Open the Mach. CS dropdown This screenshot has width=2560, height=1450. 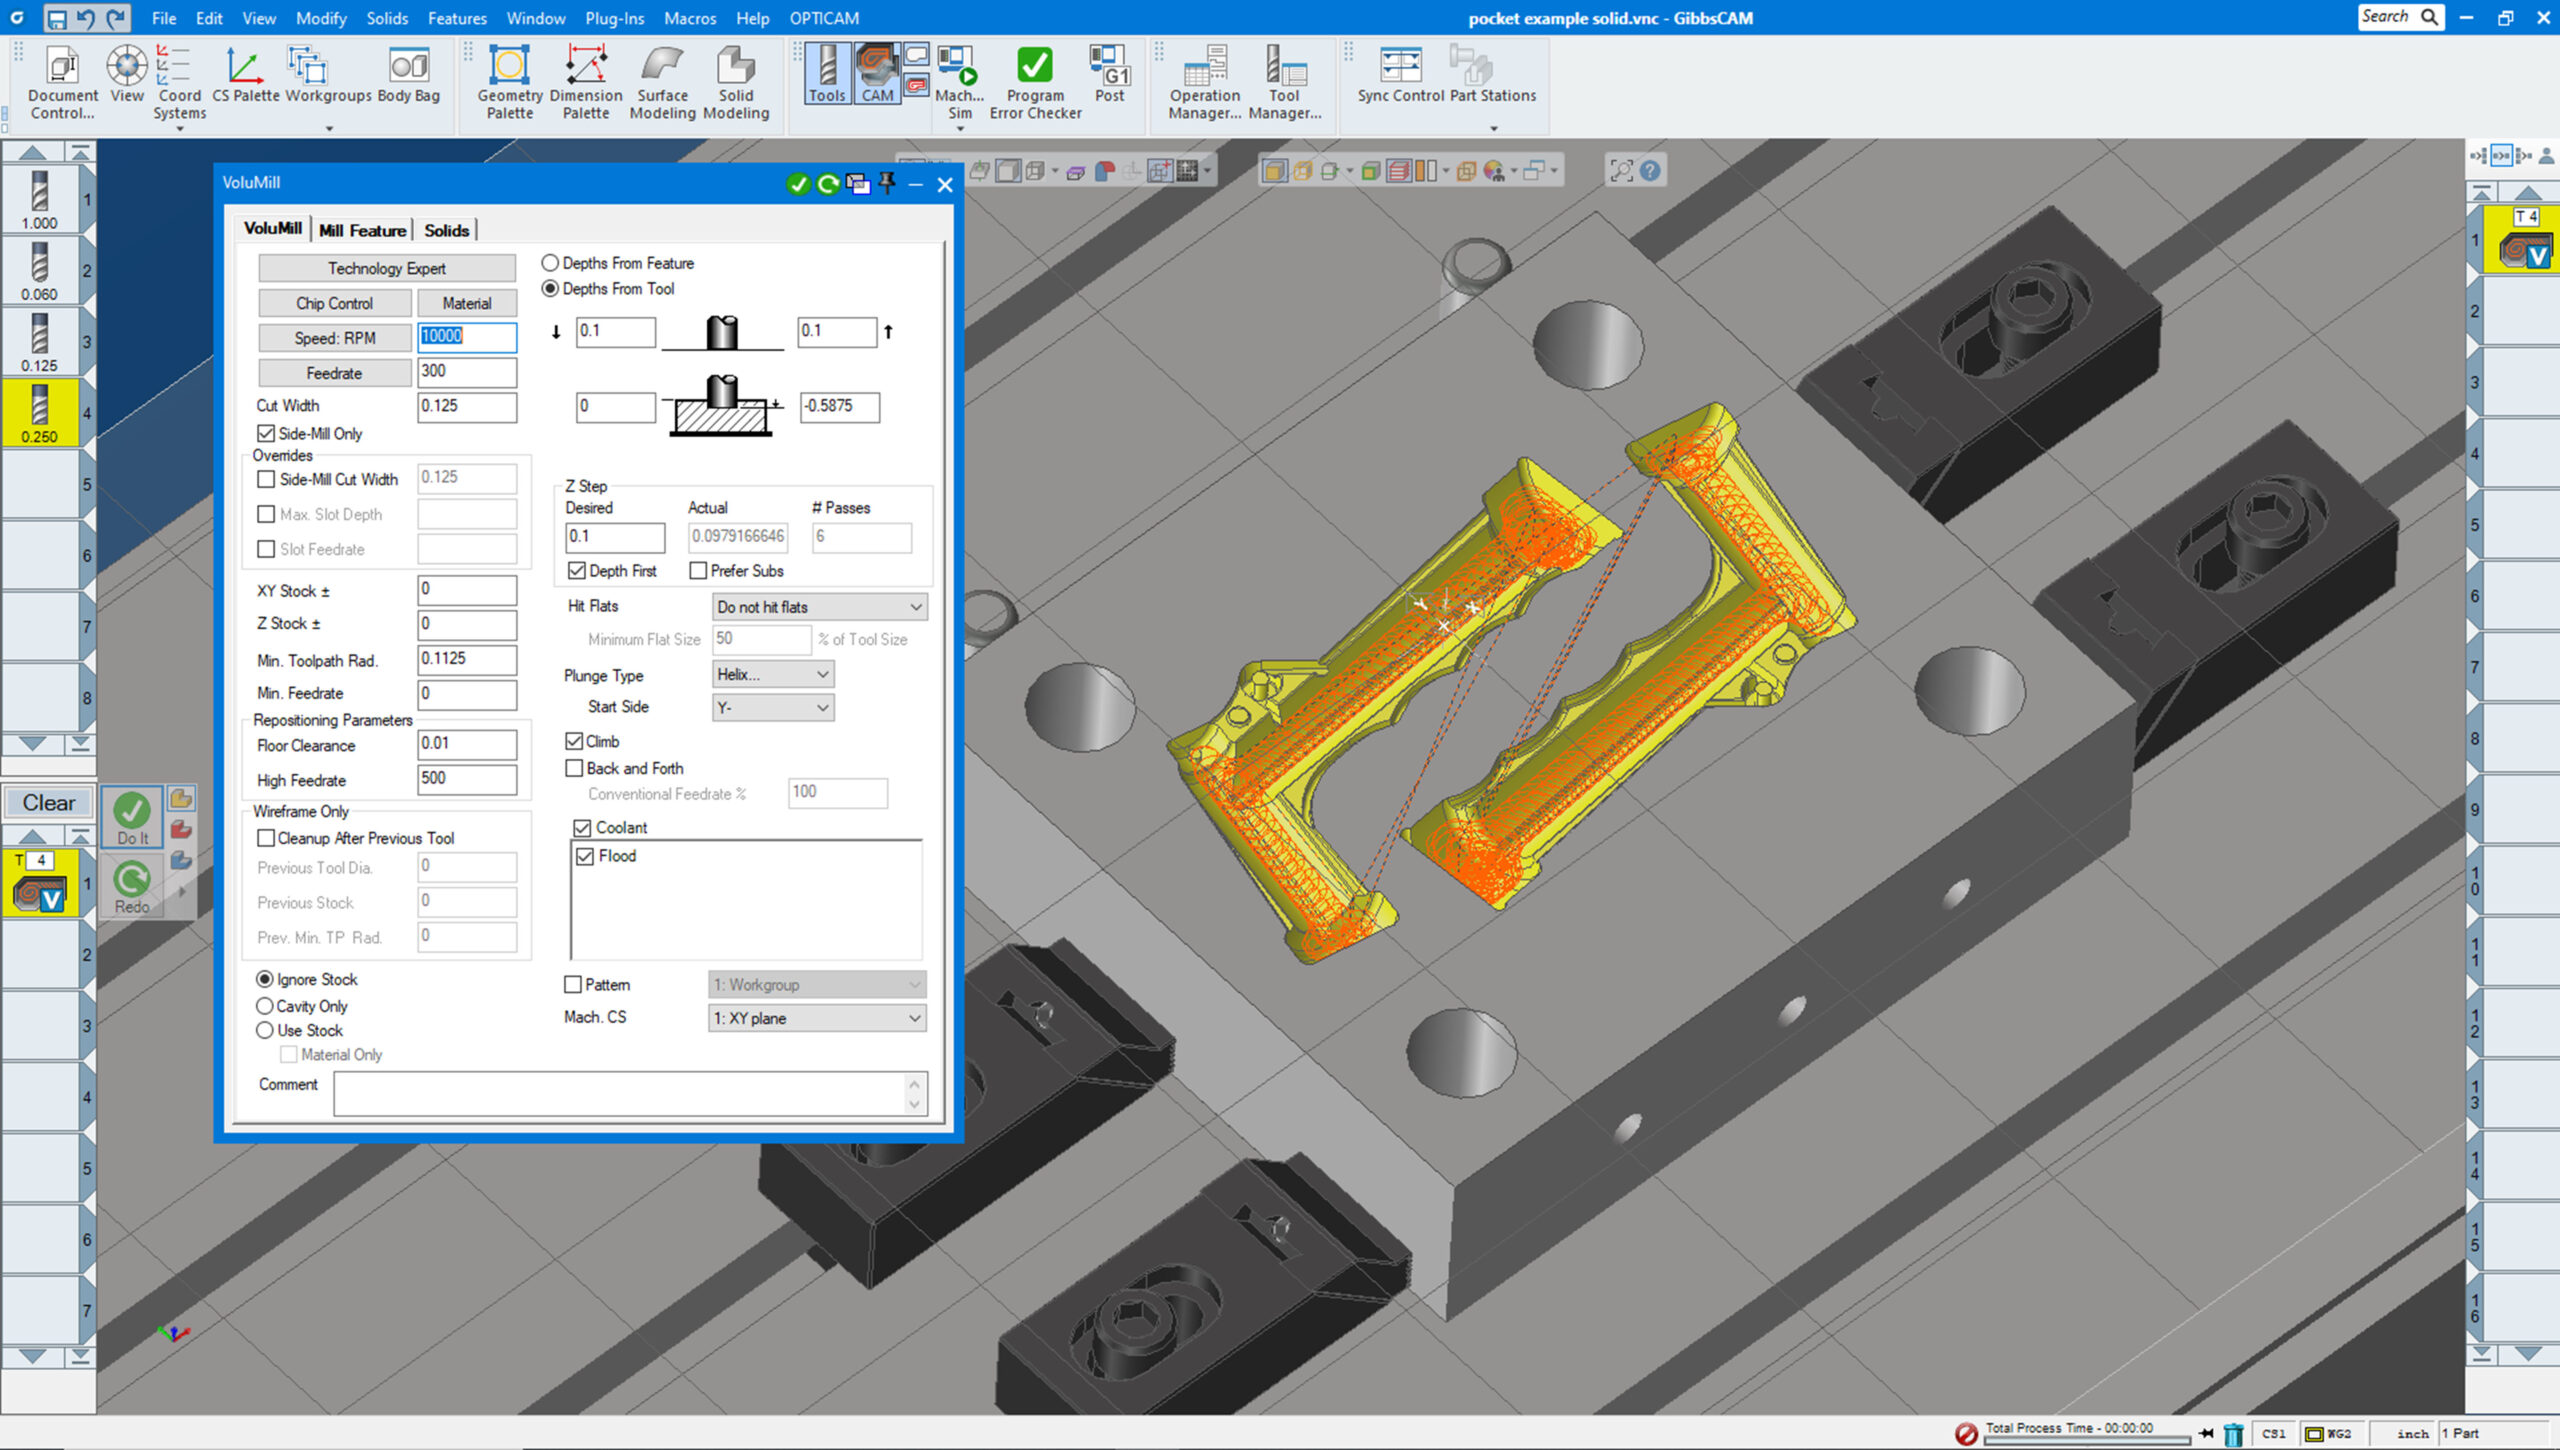(816, 1018)
